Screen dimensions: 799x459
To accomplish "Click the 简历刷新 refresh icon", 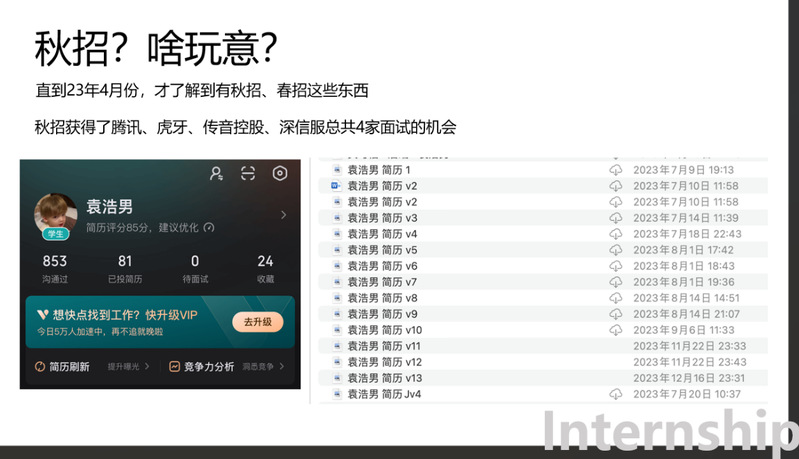I will [41, 367].
